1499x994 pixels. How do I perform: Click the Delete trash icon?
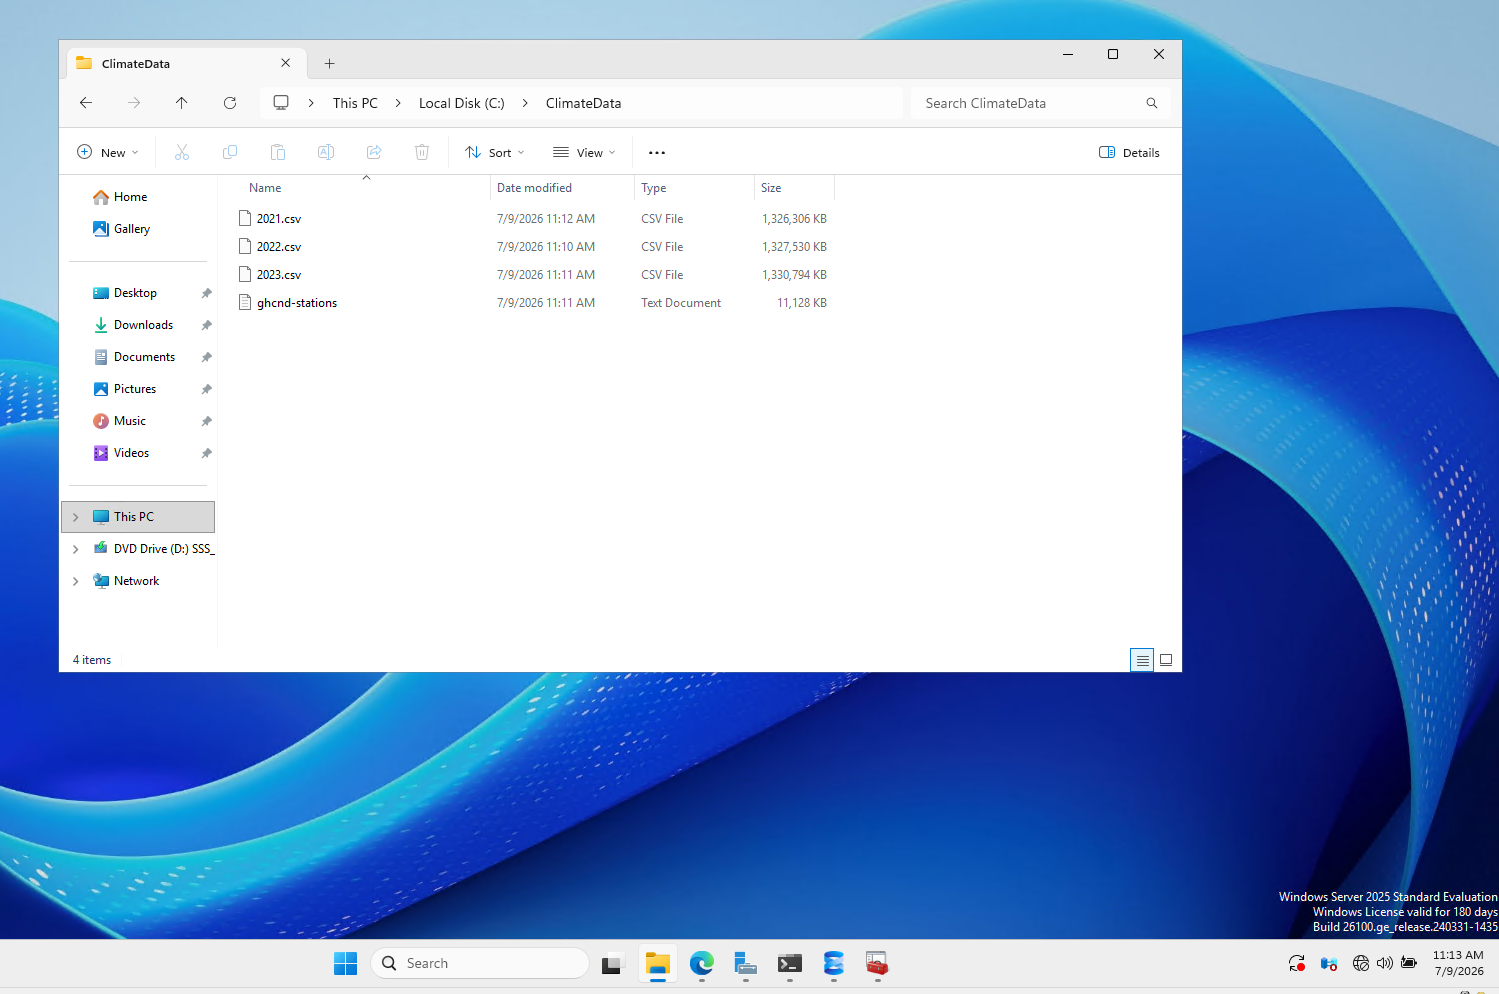coord(422,152)
